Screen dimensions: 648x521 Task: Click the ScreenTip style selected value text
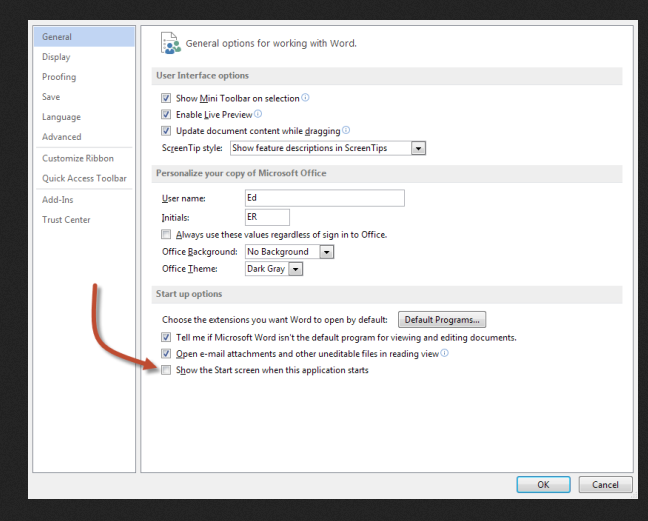[310, 148]
